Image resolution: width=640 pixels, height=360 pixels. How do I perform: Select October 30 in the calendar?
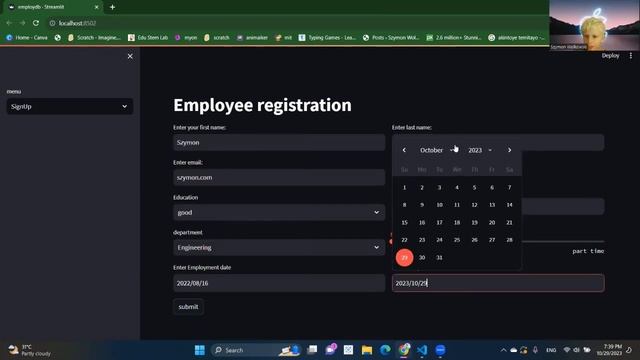(422, 258)
